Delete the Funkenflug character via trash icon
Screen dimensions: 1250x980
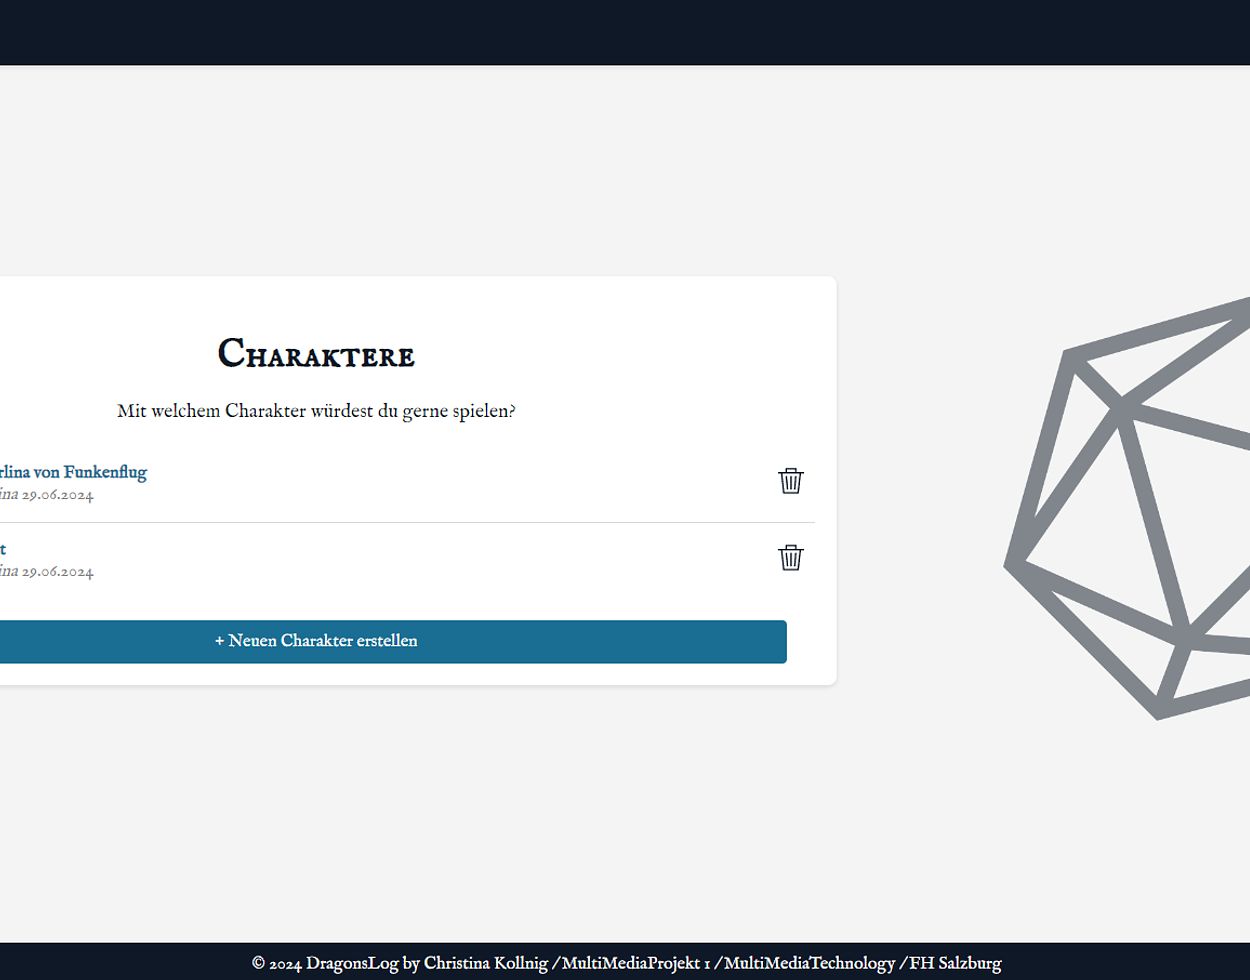pos(790,481)
